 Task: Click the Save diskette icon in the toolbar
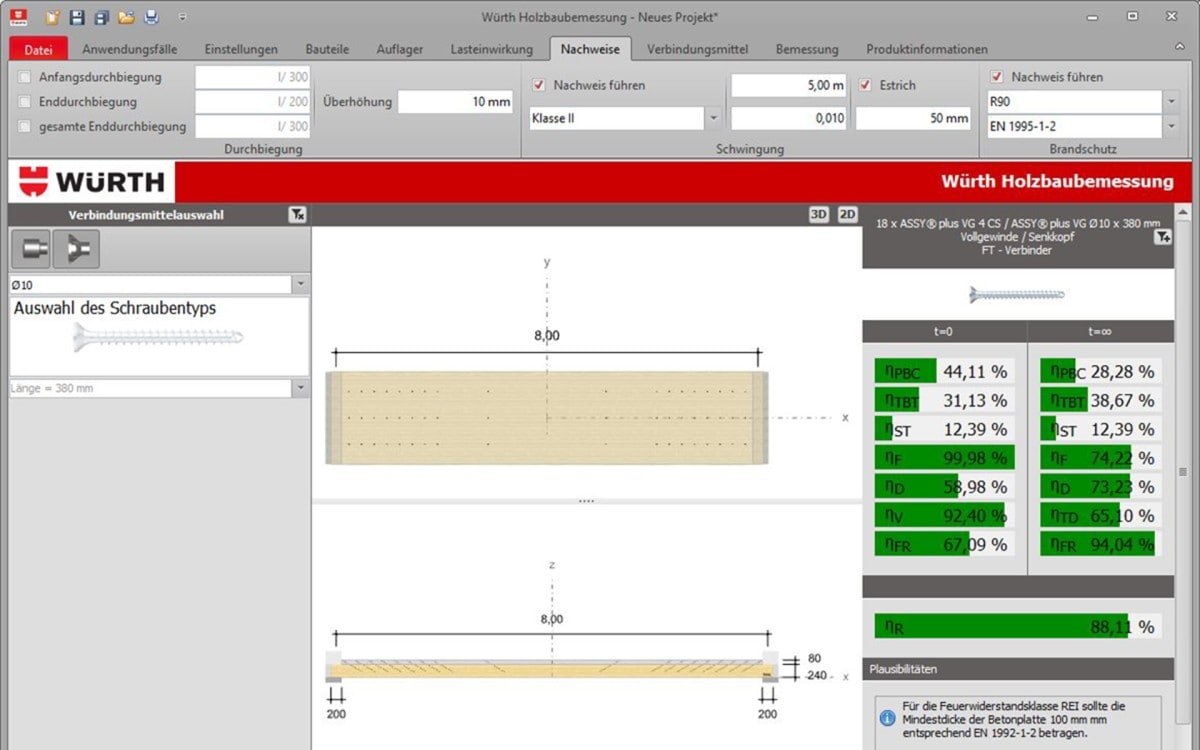pos(75,17)
